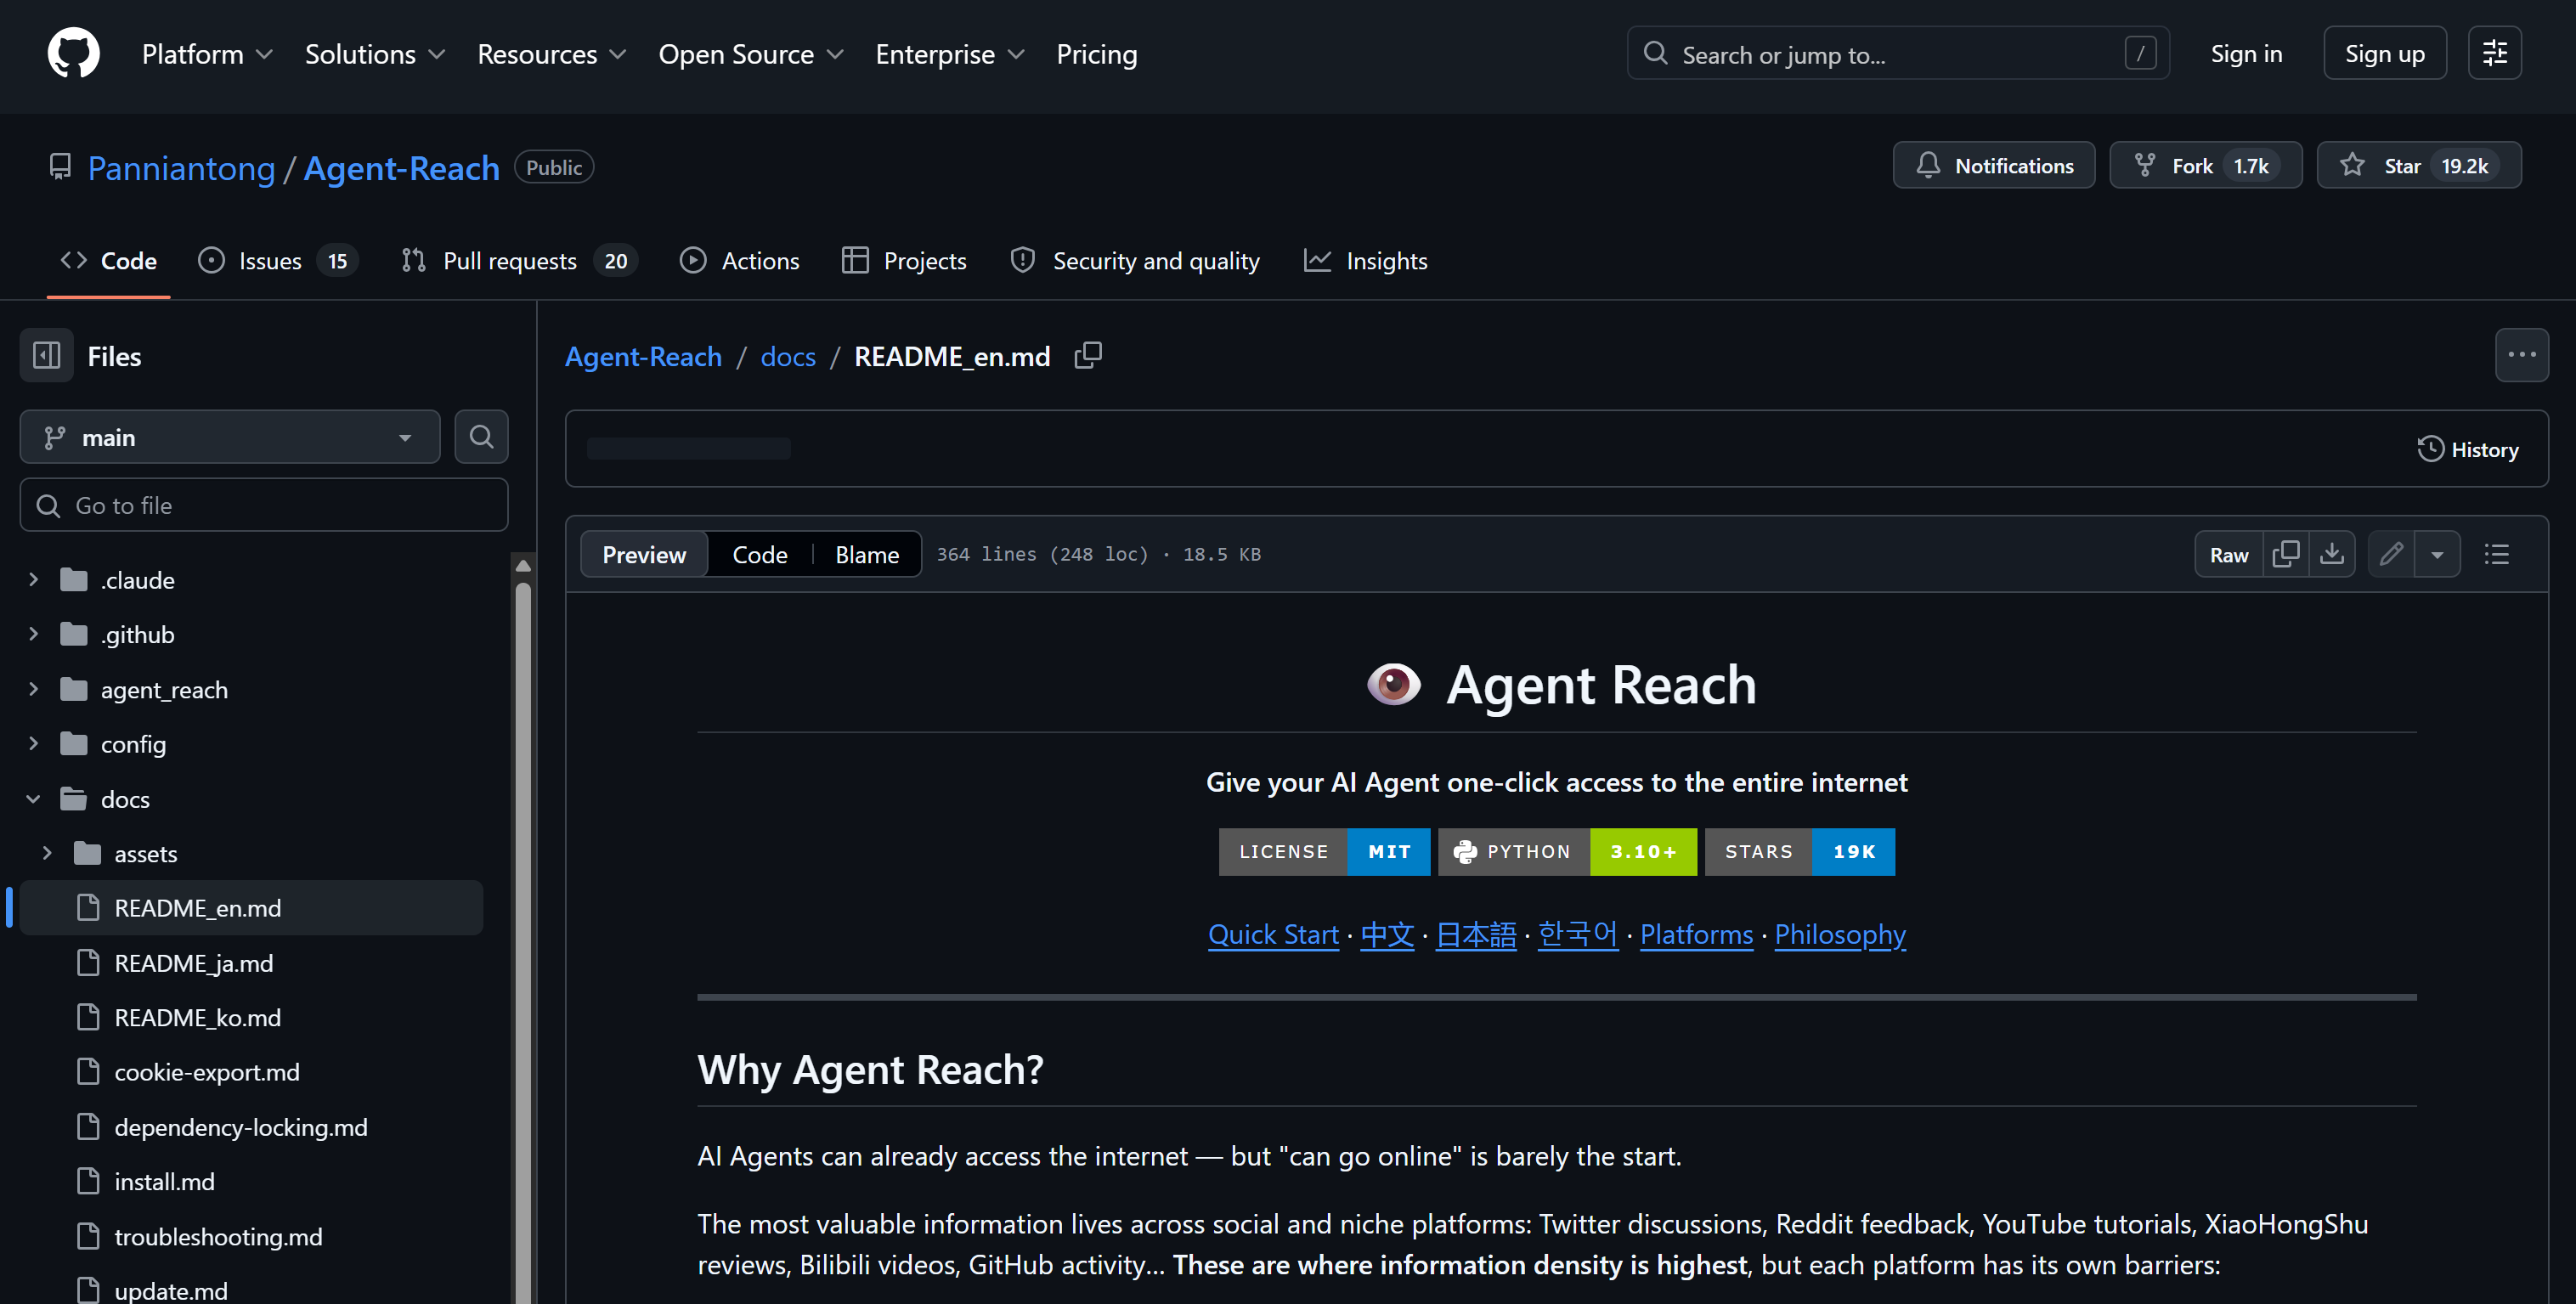Collapse the docs folder
The height and width of the screenshot is (1304, 2576).
click(33, 798)
